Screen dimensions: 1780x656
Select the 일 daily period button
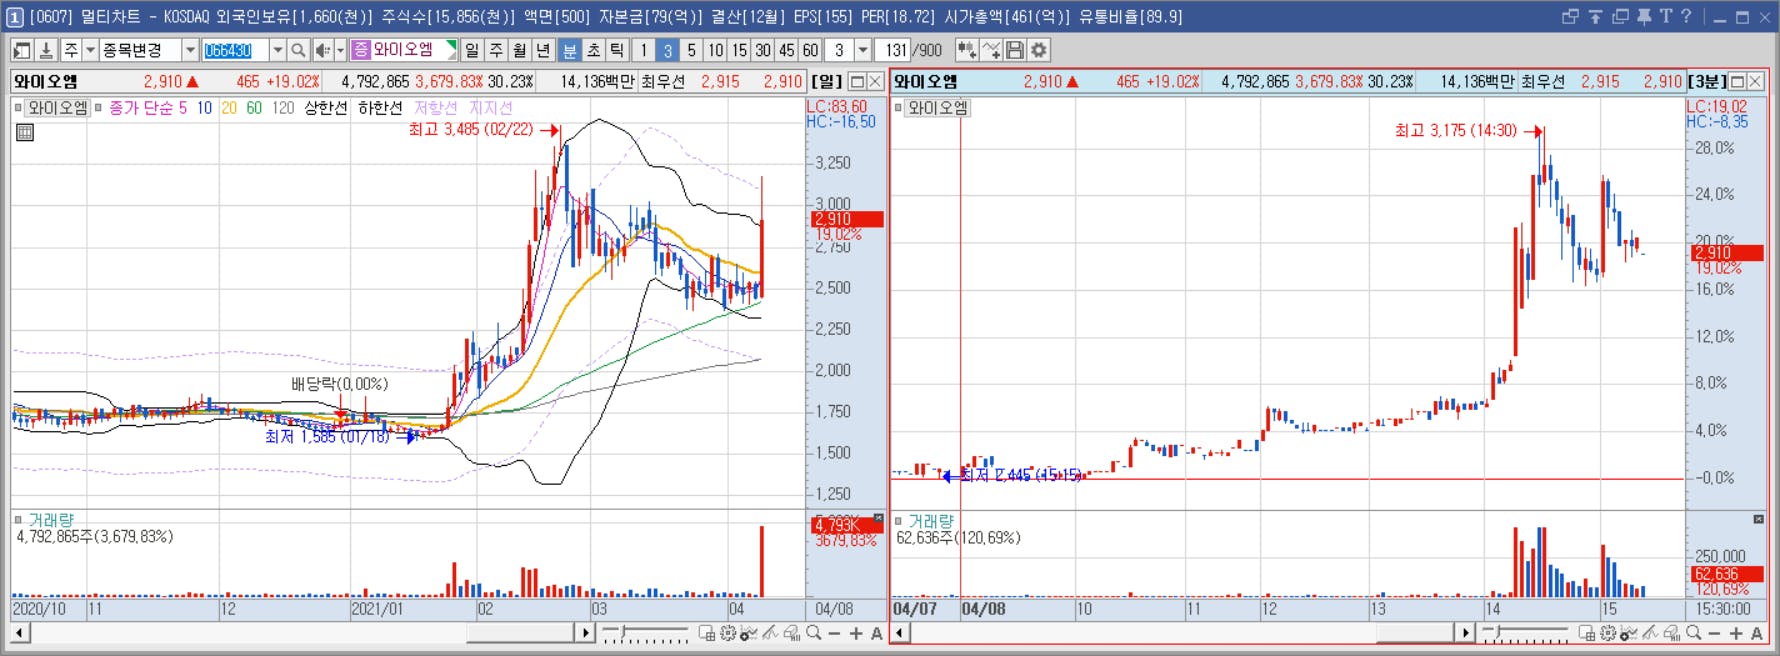472,50
